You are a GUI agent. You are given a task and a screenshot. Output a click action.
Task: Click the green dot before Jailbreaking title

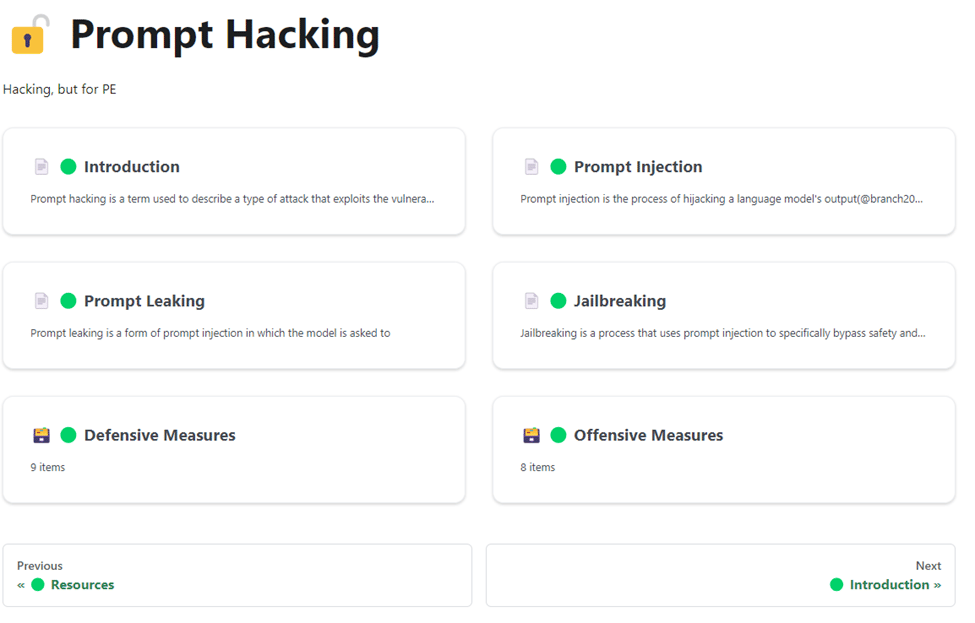(558, 301)
